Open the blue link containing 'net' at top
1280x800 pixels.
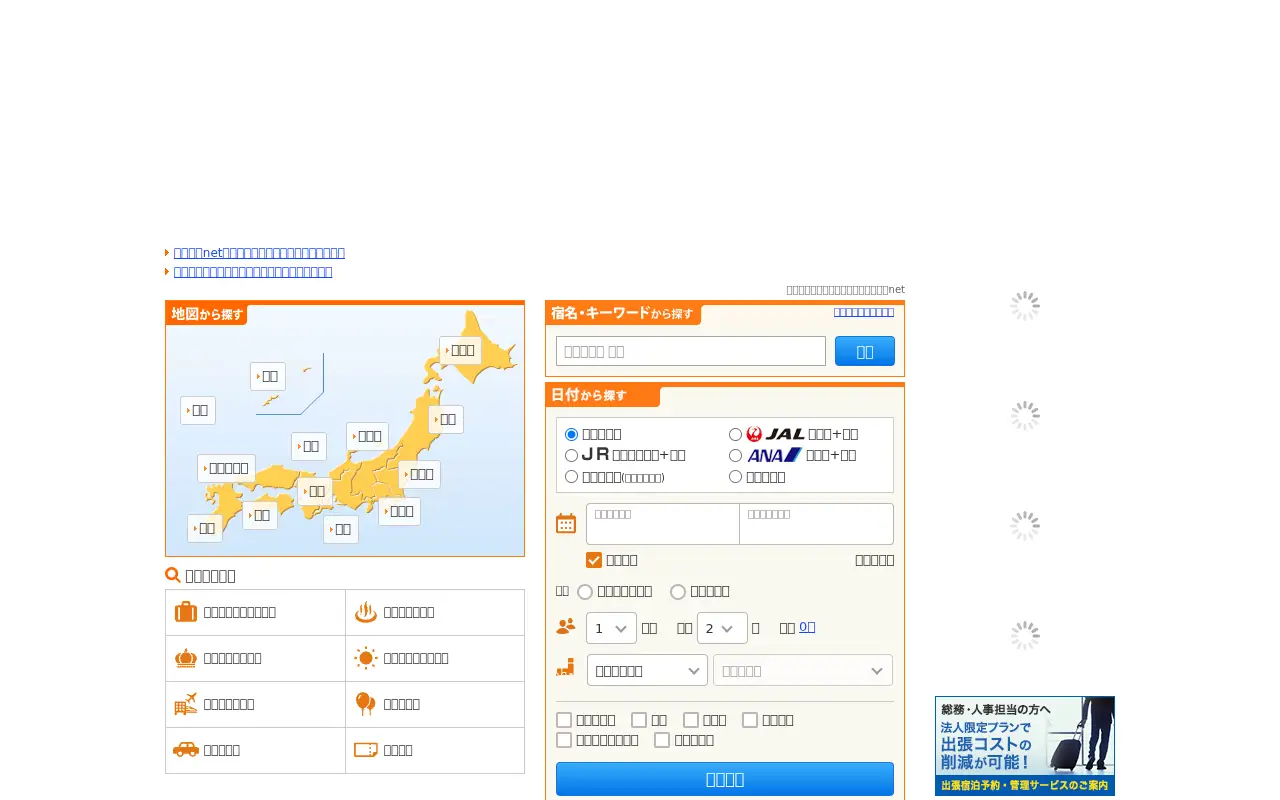(259, 253)
